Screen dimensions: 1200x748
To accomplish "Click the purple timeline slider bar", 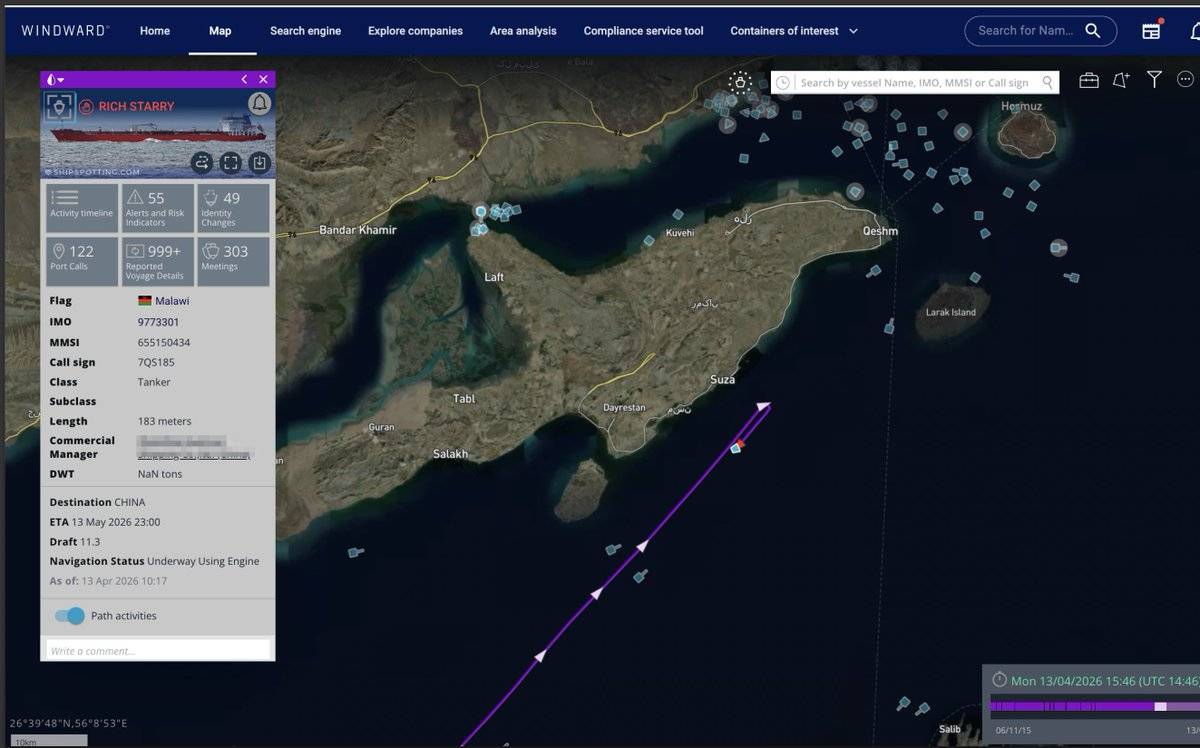I will tap(1072, 706).
